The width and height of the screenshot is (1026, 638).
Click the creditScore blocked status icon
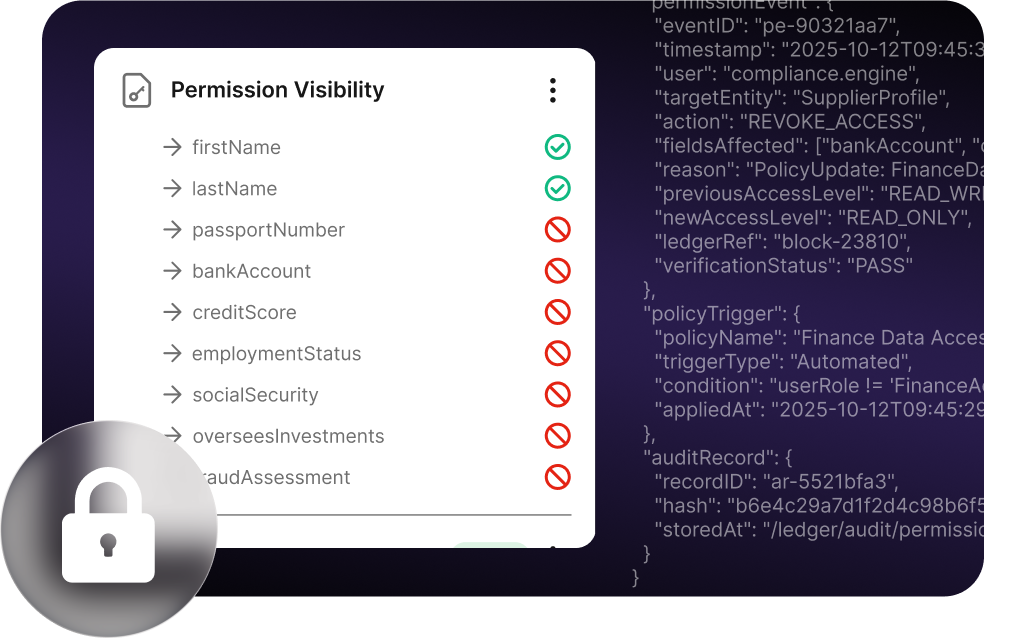point(557,312)
